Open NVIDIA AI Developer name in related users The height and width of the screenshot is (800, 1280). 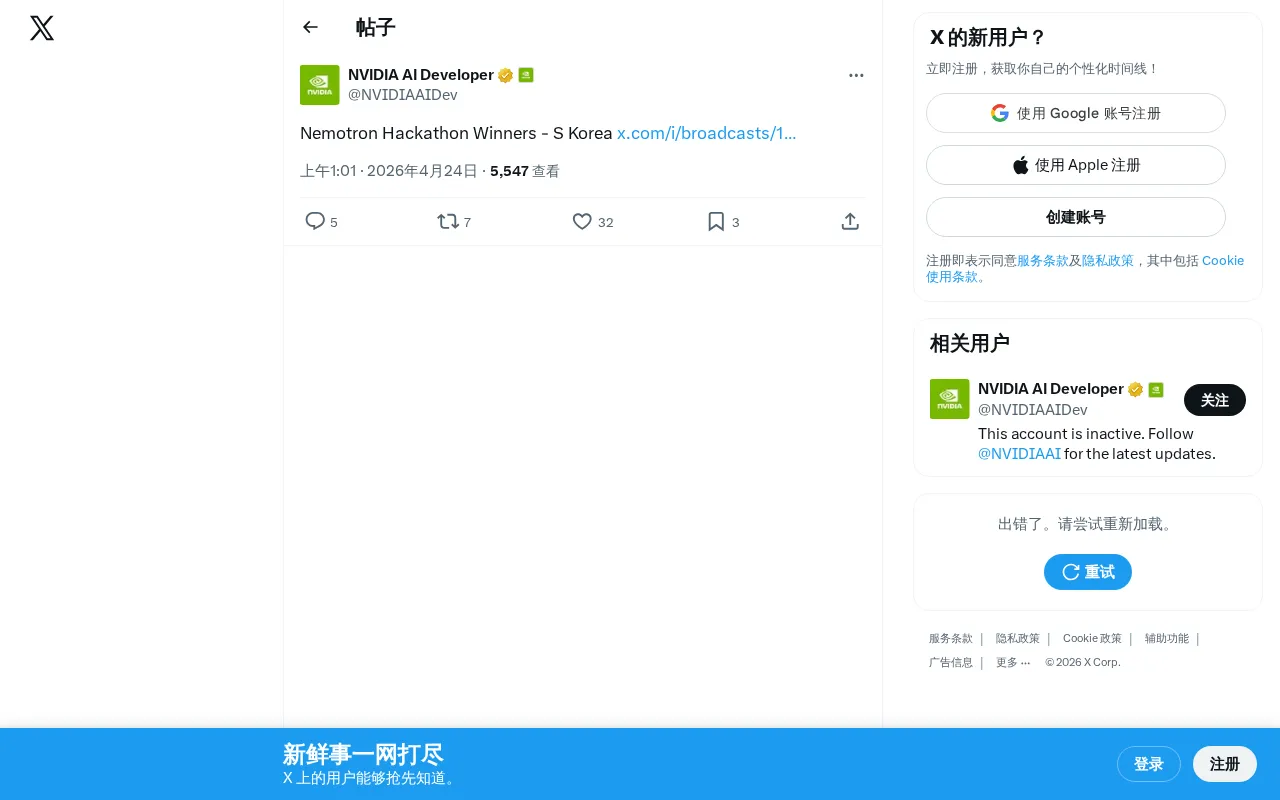(1051, 389)
